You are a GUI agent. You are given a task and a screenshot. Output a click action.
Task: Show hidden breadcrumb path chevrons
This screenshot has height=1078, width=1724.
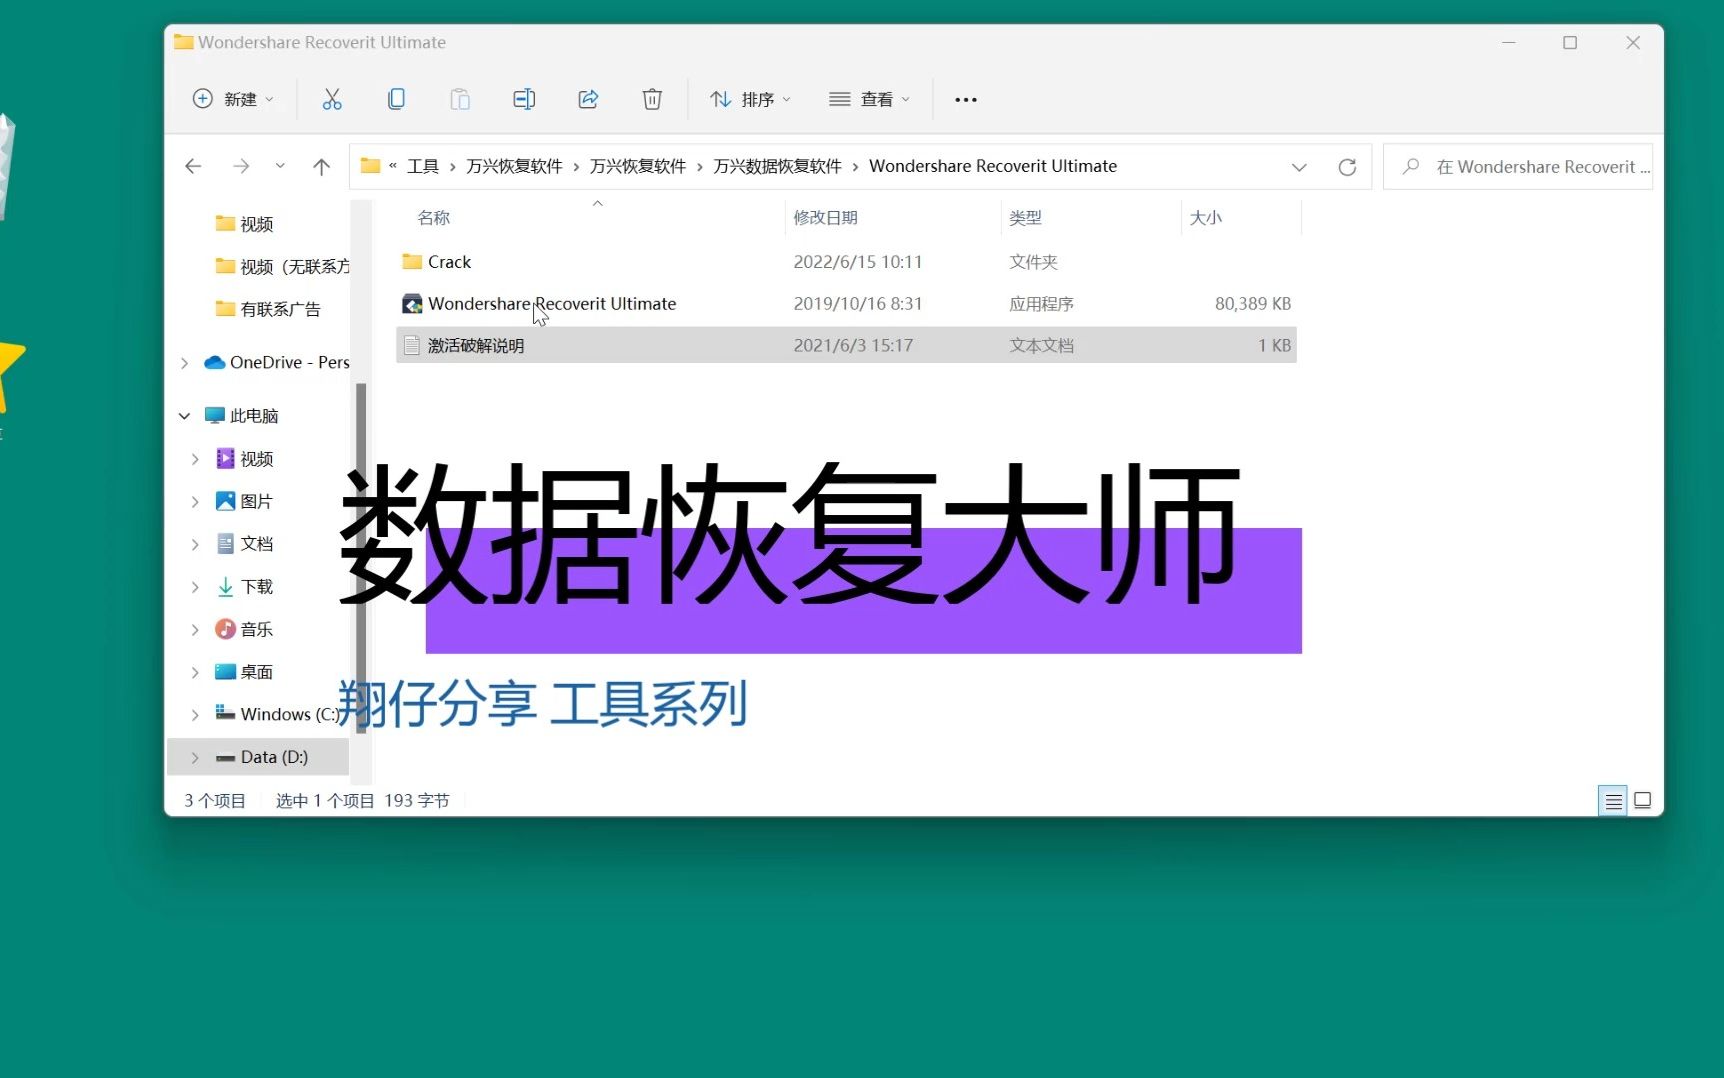[x=393, y=166]
